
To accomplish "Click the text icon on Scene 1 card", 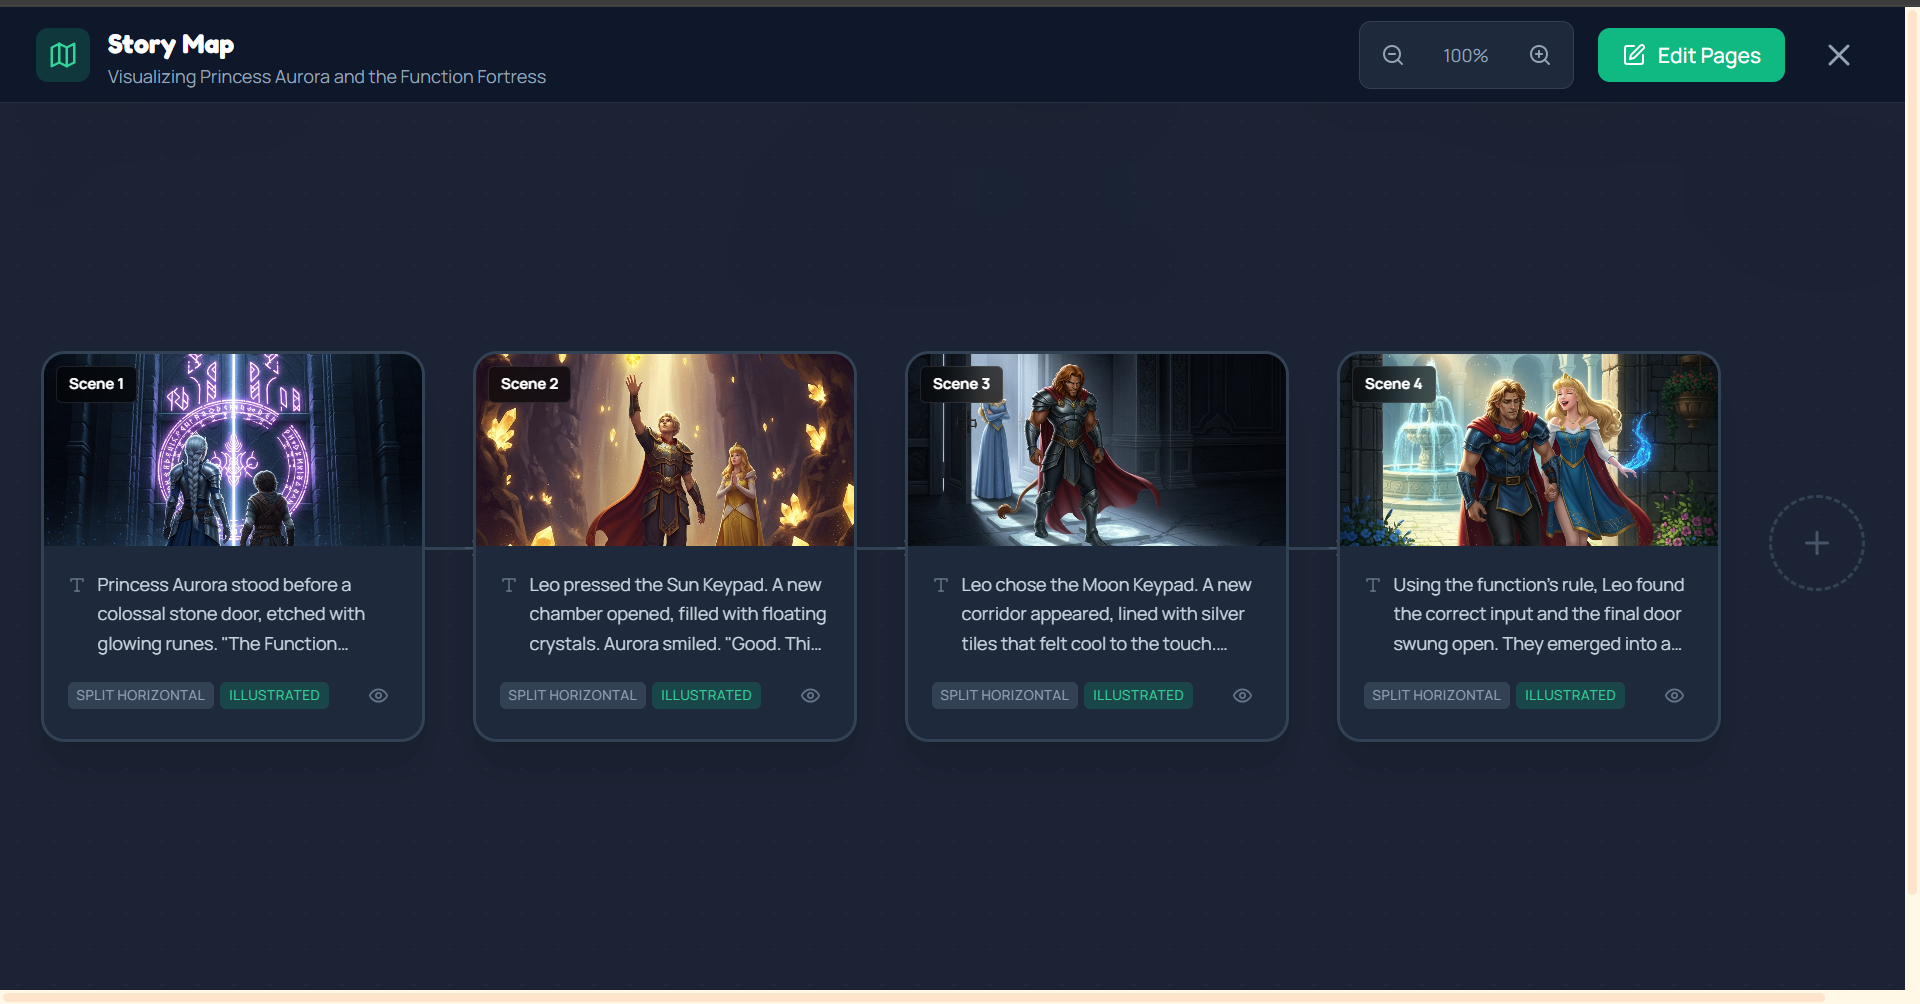I will 75,586.
